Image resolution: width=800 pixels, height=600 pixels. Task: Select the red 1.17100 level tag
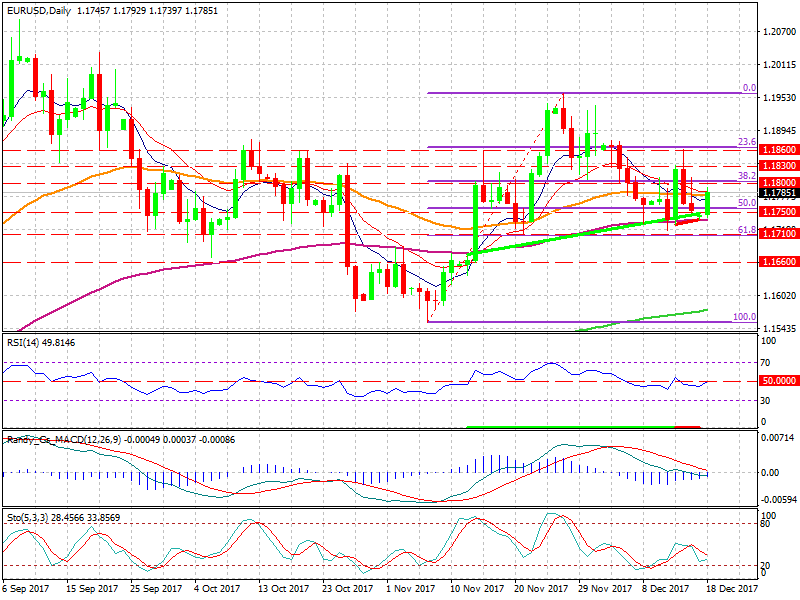779,234
